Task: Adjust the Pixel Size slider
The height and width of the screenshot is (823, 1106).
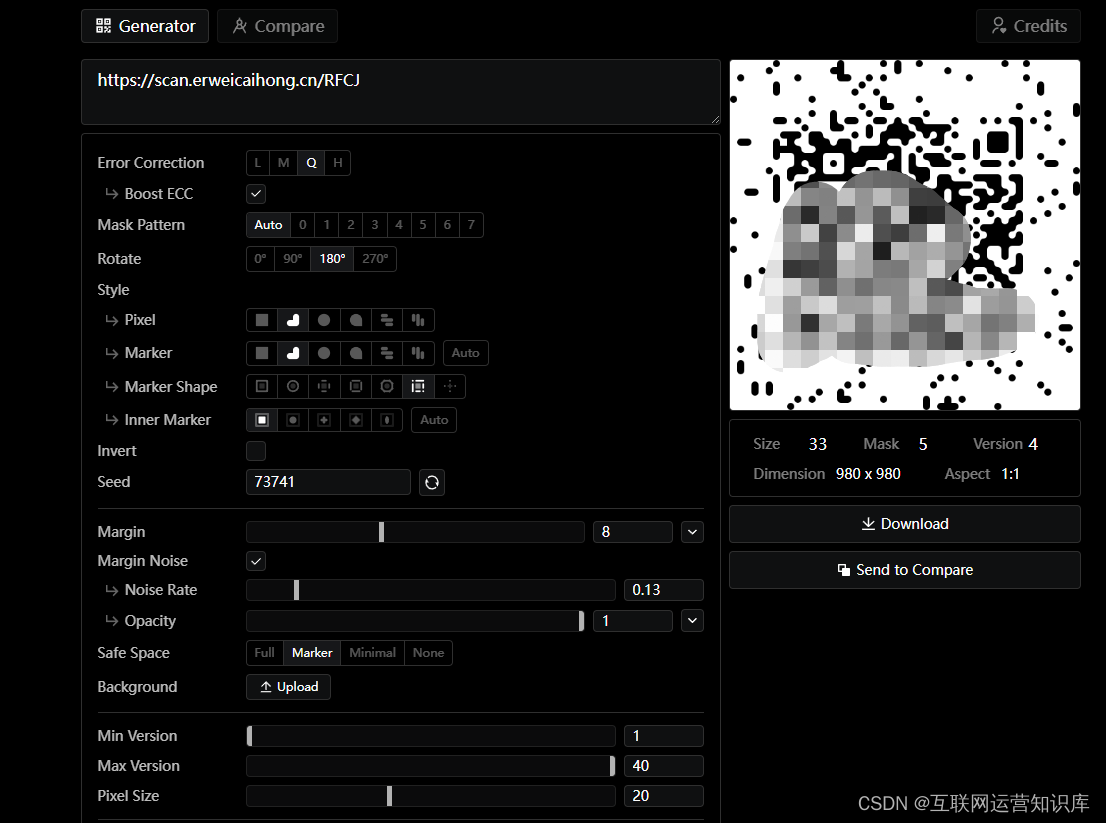Action: 431,795
